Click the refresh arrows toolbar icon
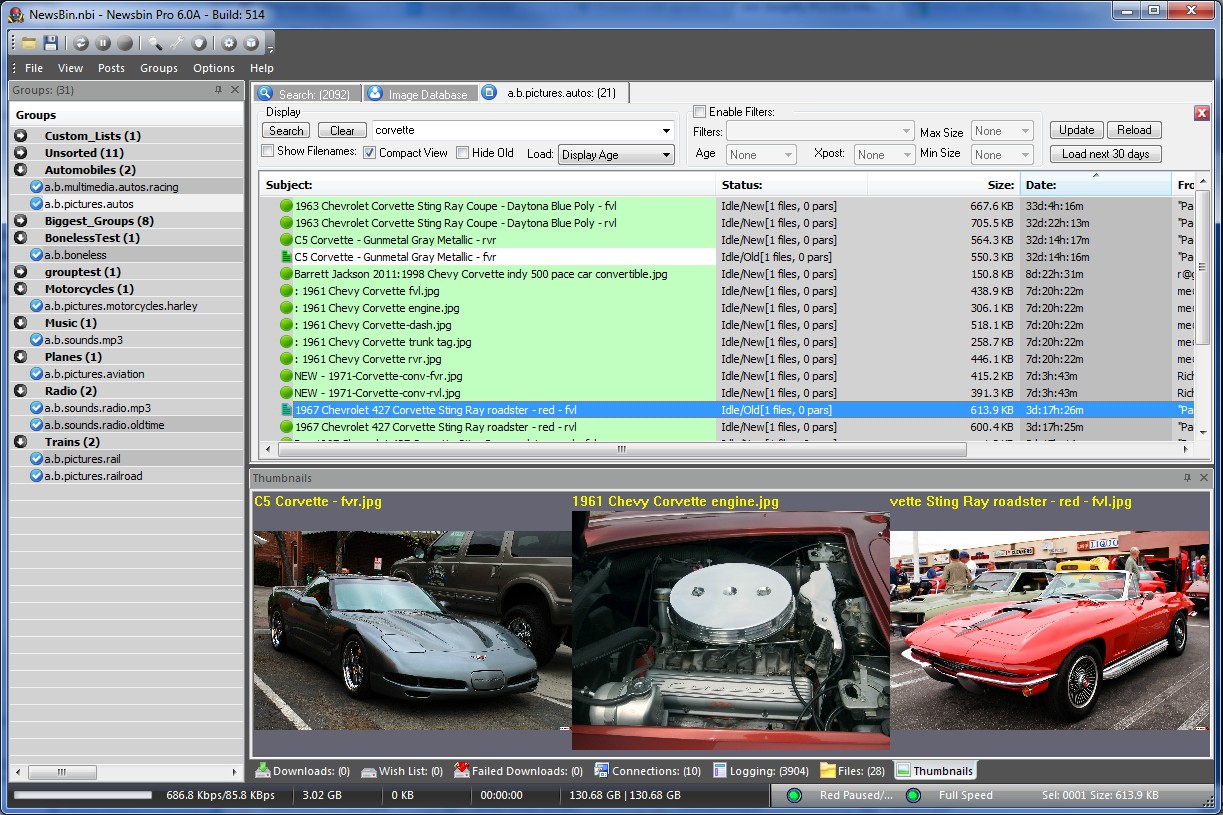The image size is (1223, 815). 81,43
